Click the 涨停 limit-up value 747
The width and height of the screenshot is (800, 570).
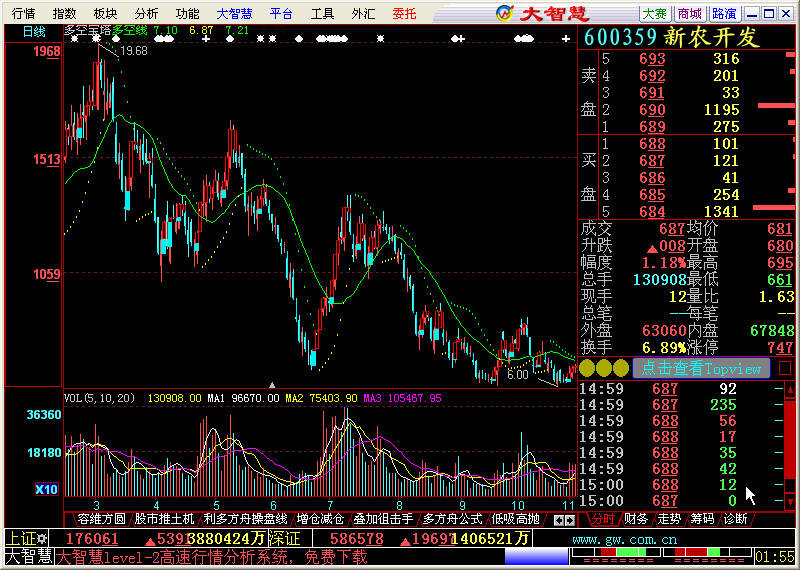coord(781,348)
